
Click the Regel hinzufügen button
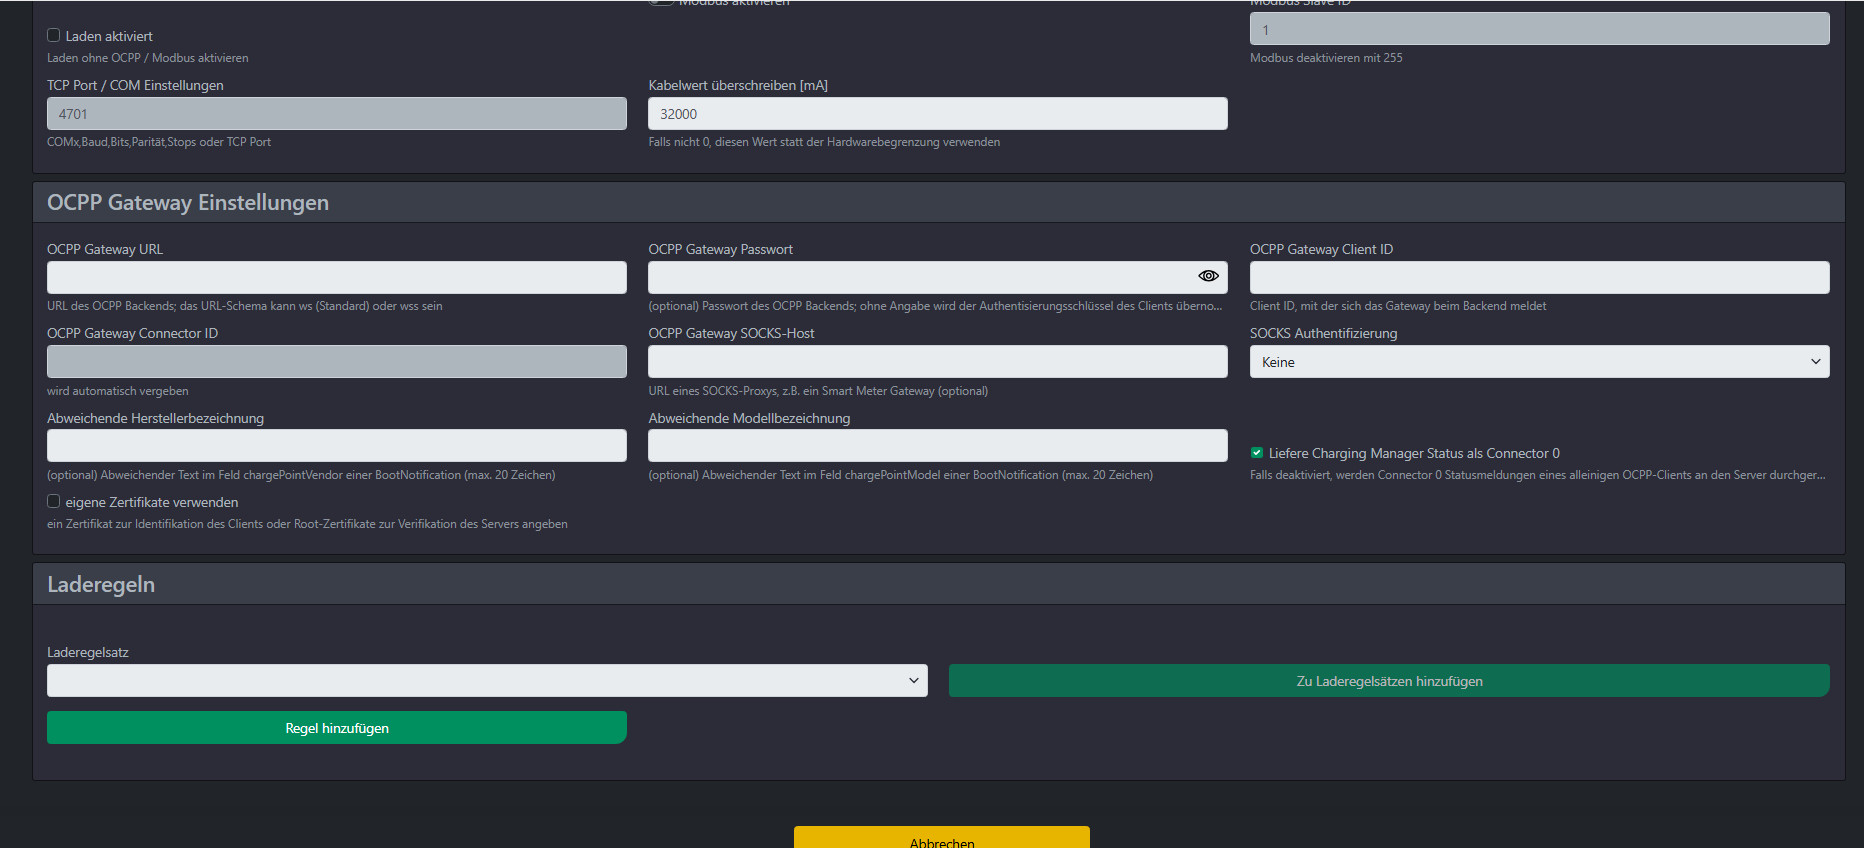pos(337,728)
